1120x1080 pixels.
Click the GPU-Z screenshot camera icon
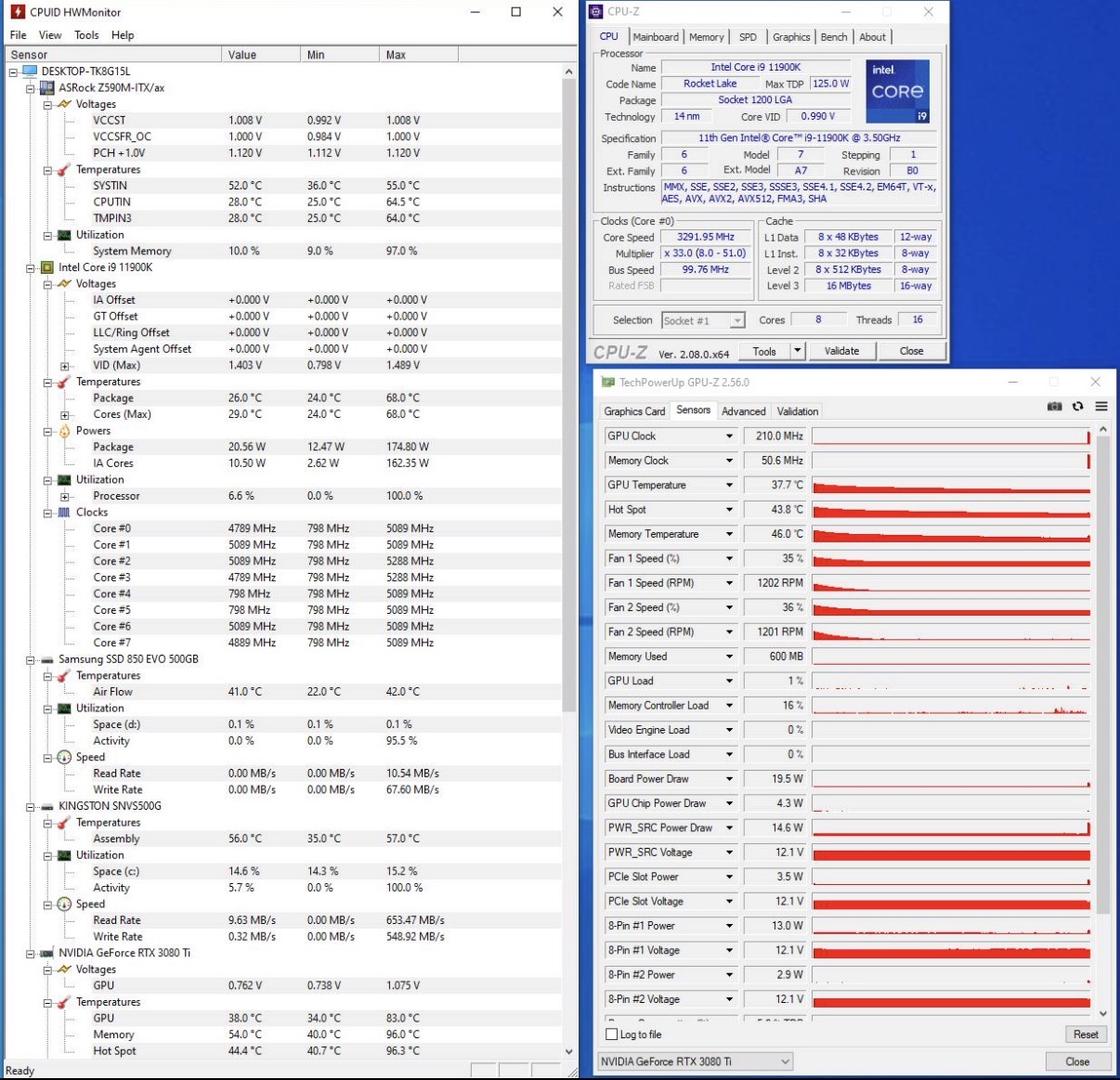pos(1054,407)
